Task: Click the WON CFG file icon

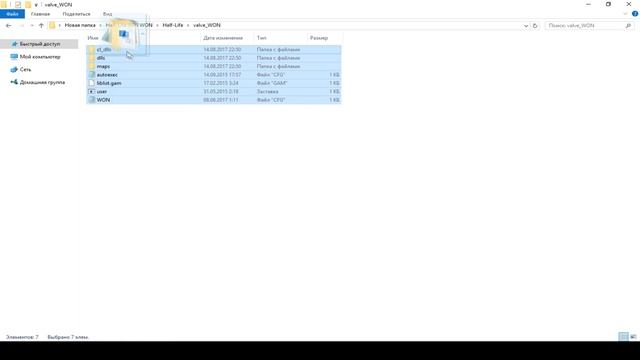Action: pyautogui.click(x=91, y=100)
